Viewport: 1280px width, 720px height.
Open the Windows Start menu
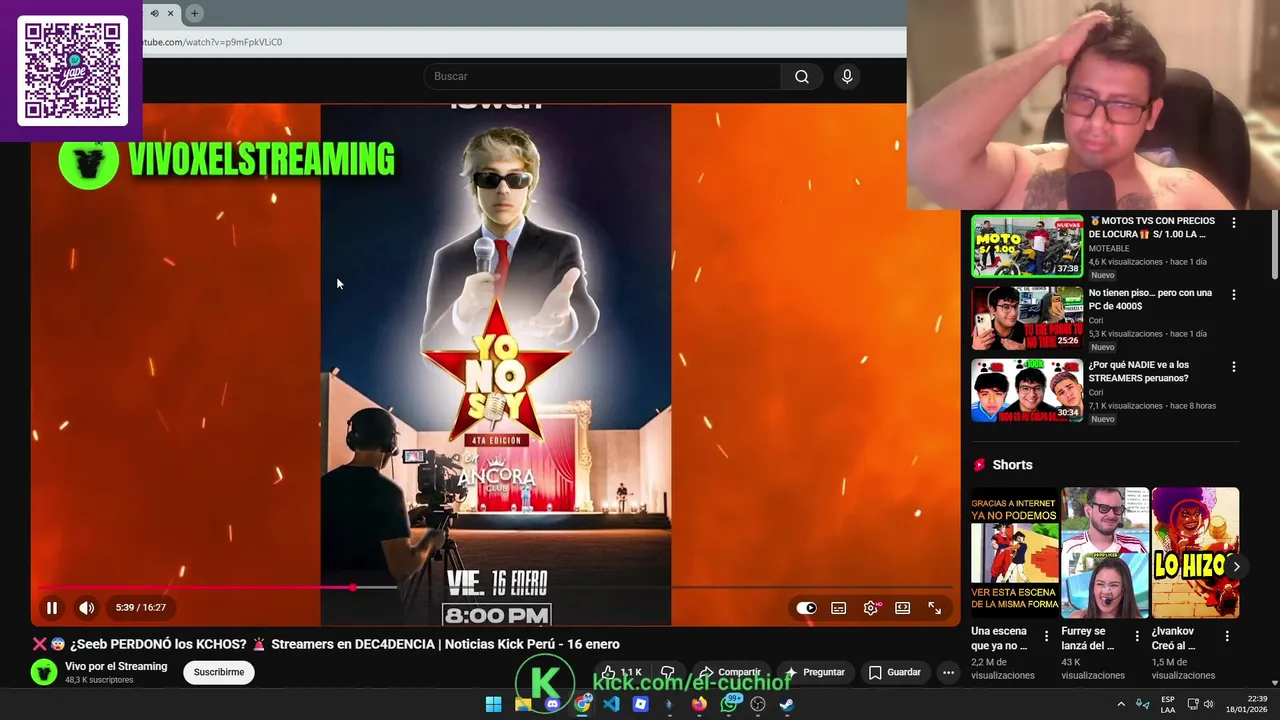point(493,704)
